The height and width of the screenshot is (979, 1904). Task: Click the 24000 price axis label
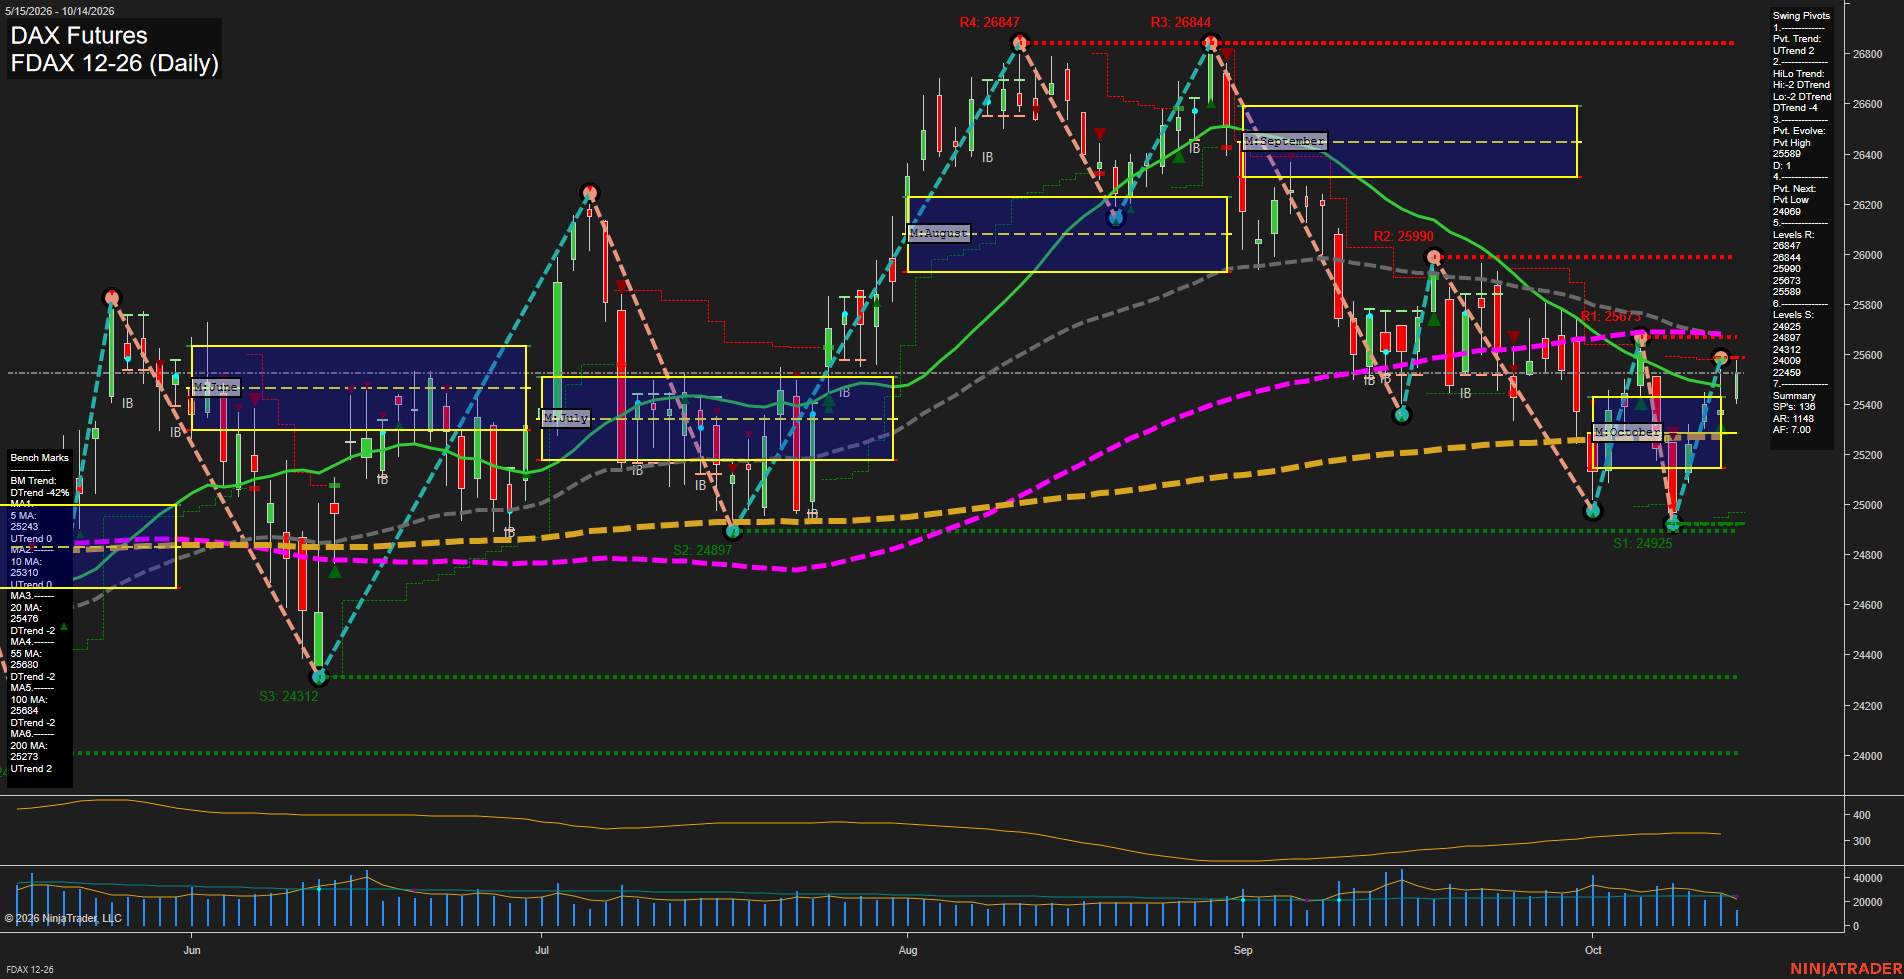1868,756
